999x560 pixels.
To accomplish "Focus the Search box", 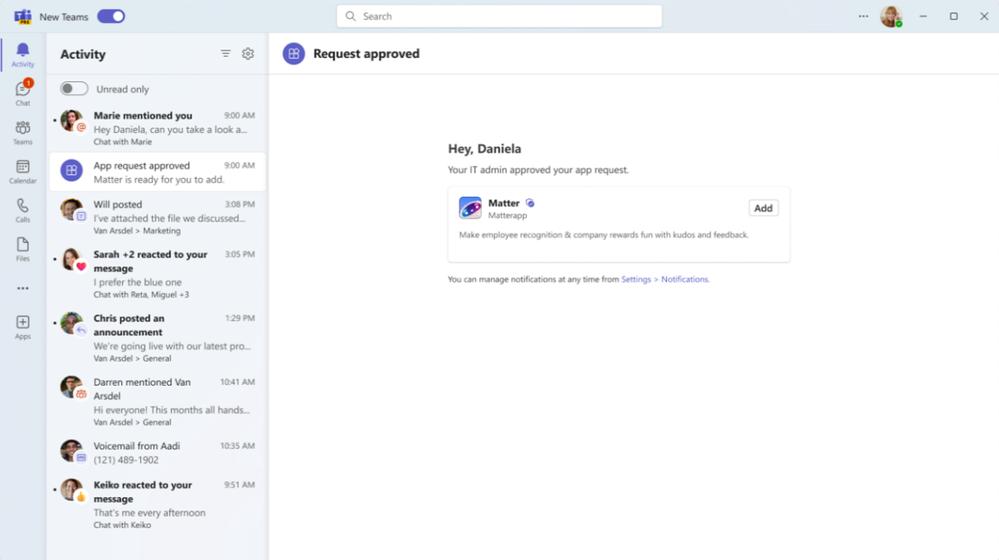I will click(499, 16).
